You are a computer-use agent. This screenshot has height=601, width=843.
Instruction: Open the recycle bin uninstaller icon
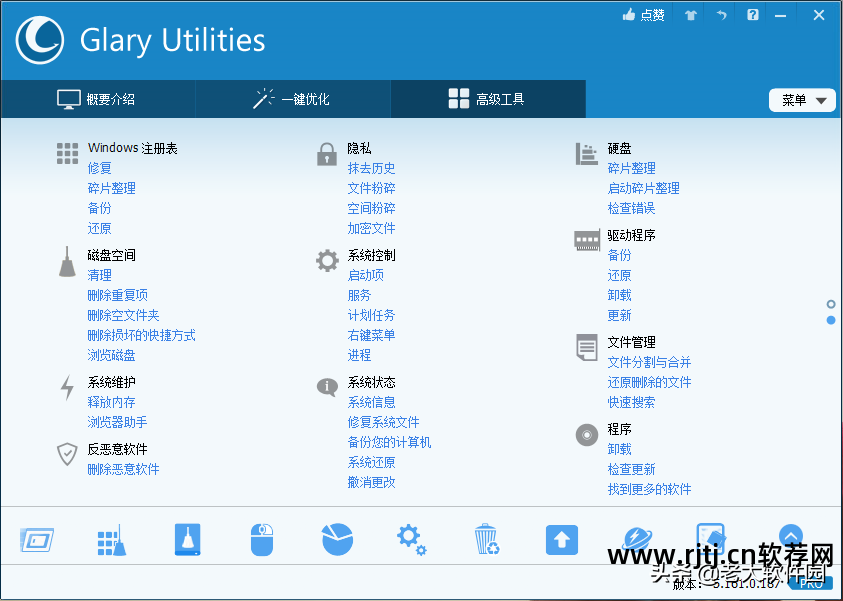pos(487,539)
